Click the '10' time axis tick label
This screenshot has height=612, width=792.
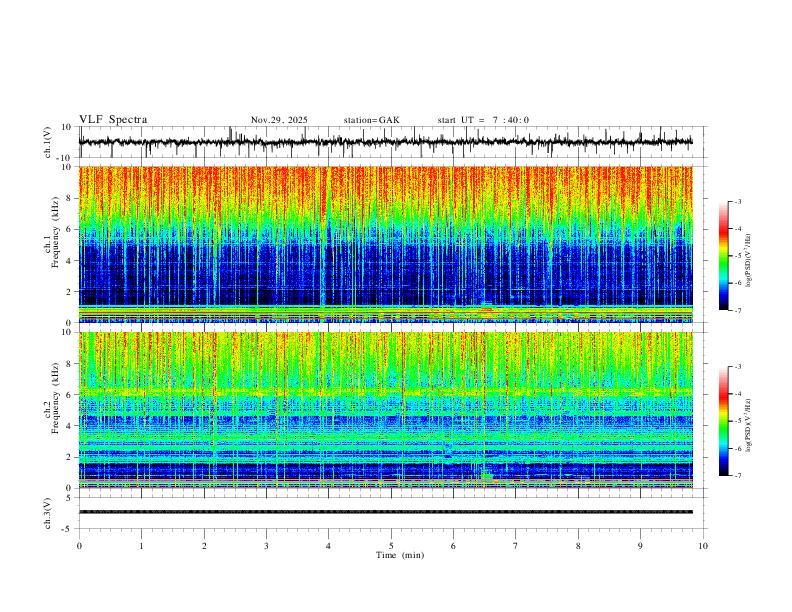point(703,546)
